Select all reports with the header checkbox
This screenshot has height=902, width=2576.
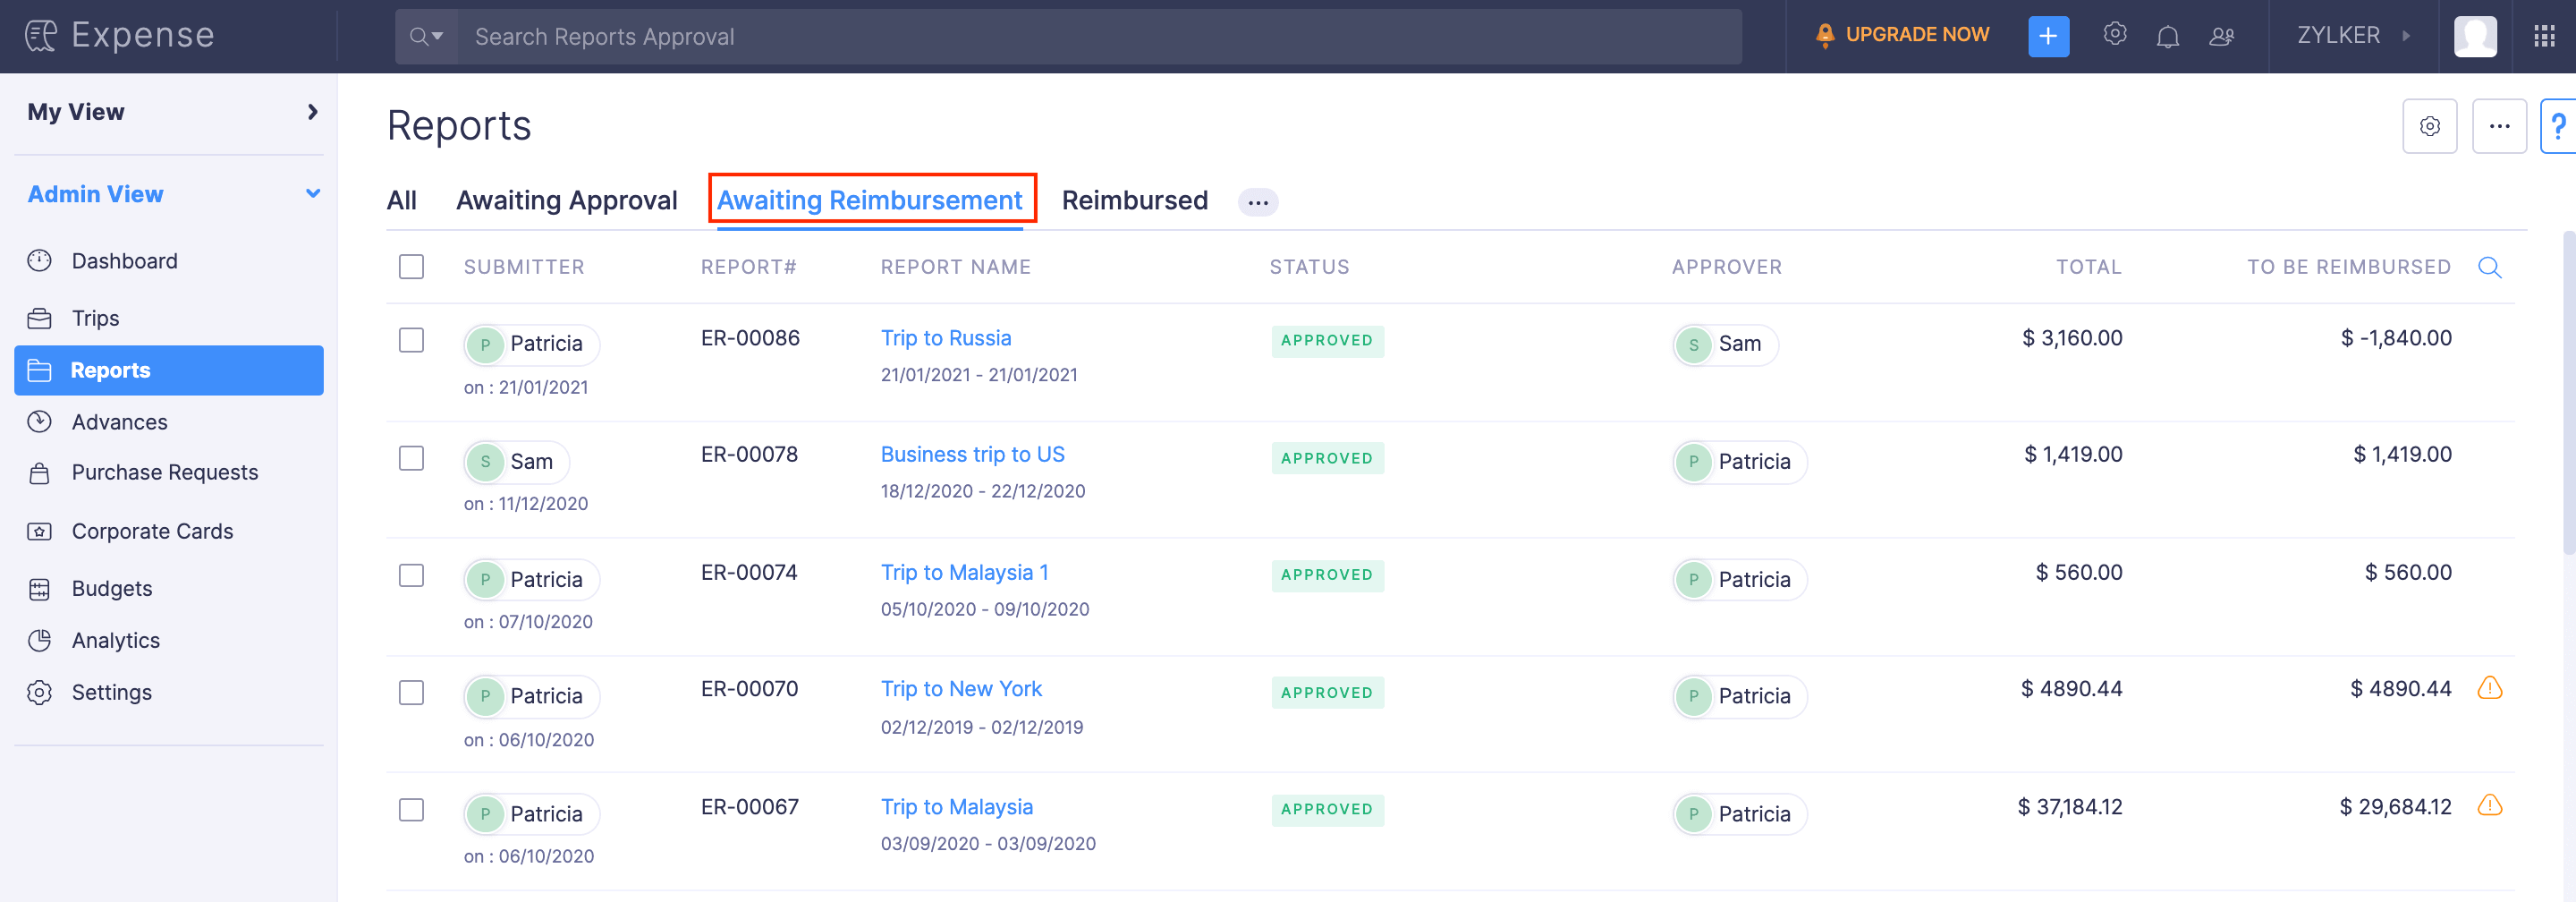pyautogui.click(x=411, y=267)
